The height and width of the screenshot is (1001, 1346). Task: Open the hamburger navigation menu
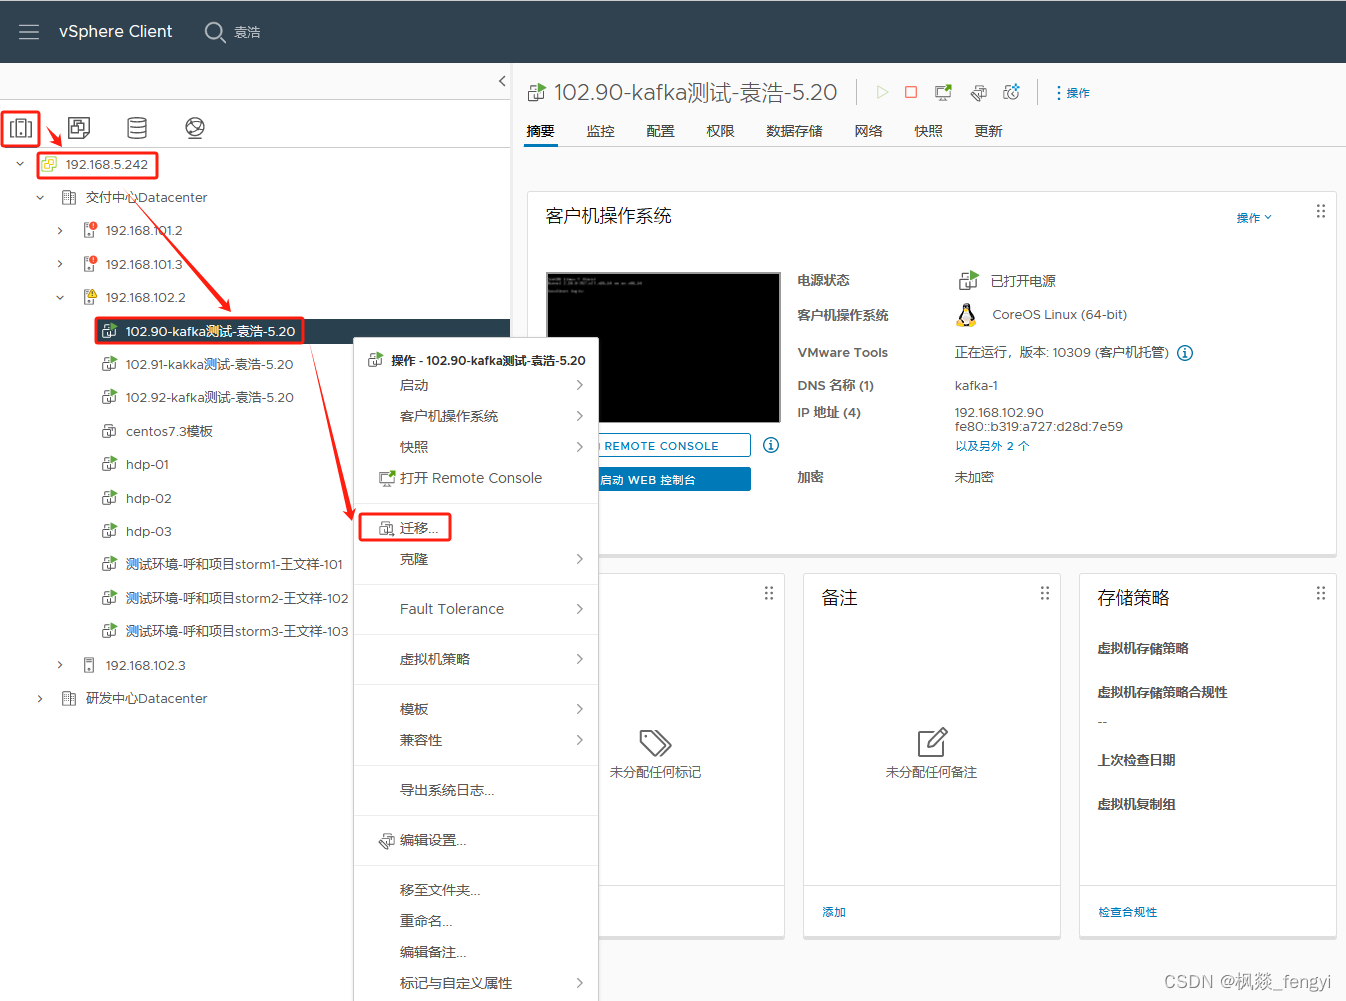[29, 32]
